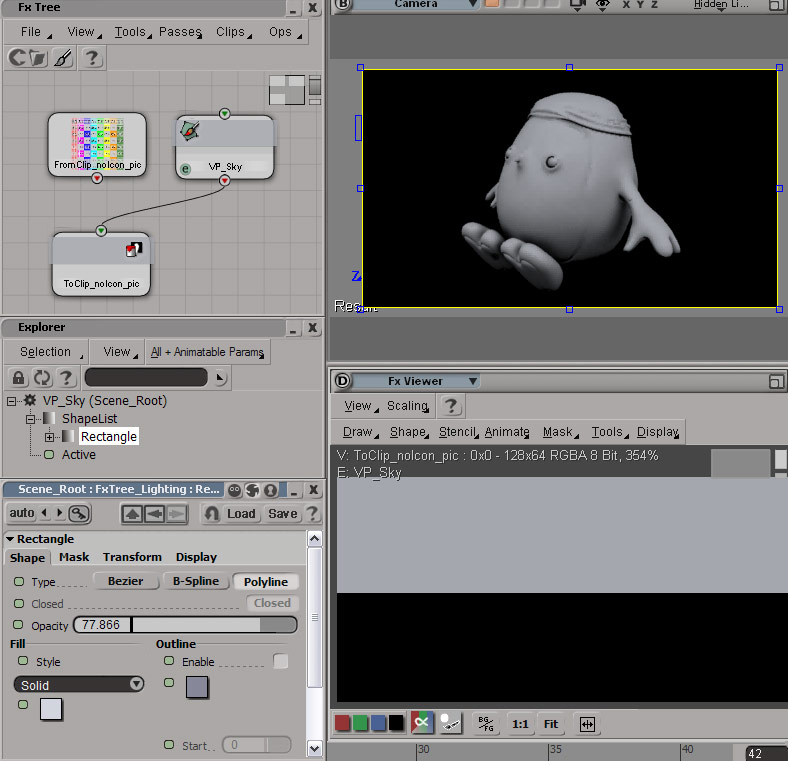The image size is (788, 761).
Task: Click the Opacity animation marker
Action: (x=19, y=625)
